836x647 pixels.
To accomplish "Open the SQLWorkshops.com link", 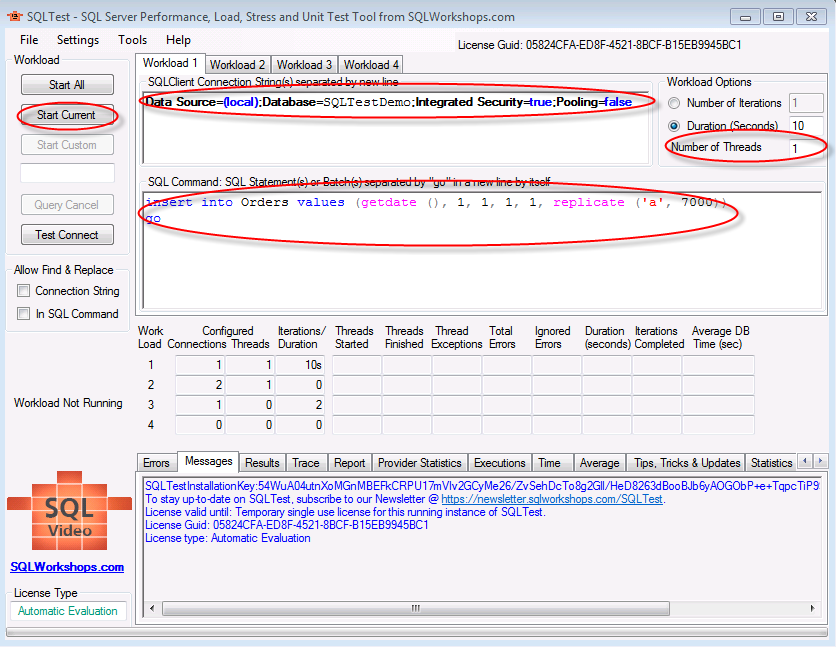I will 67,567.
